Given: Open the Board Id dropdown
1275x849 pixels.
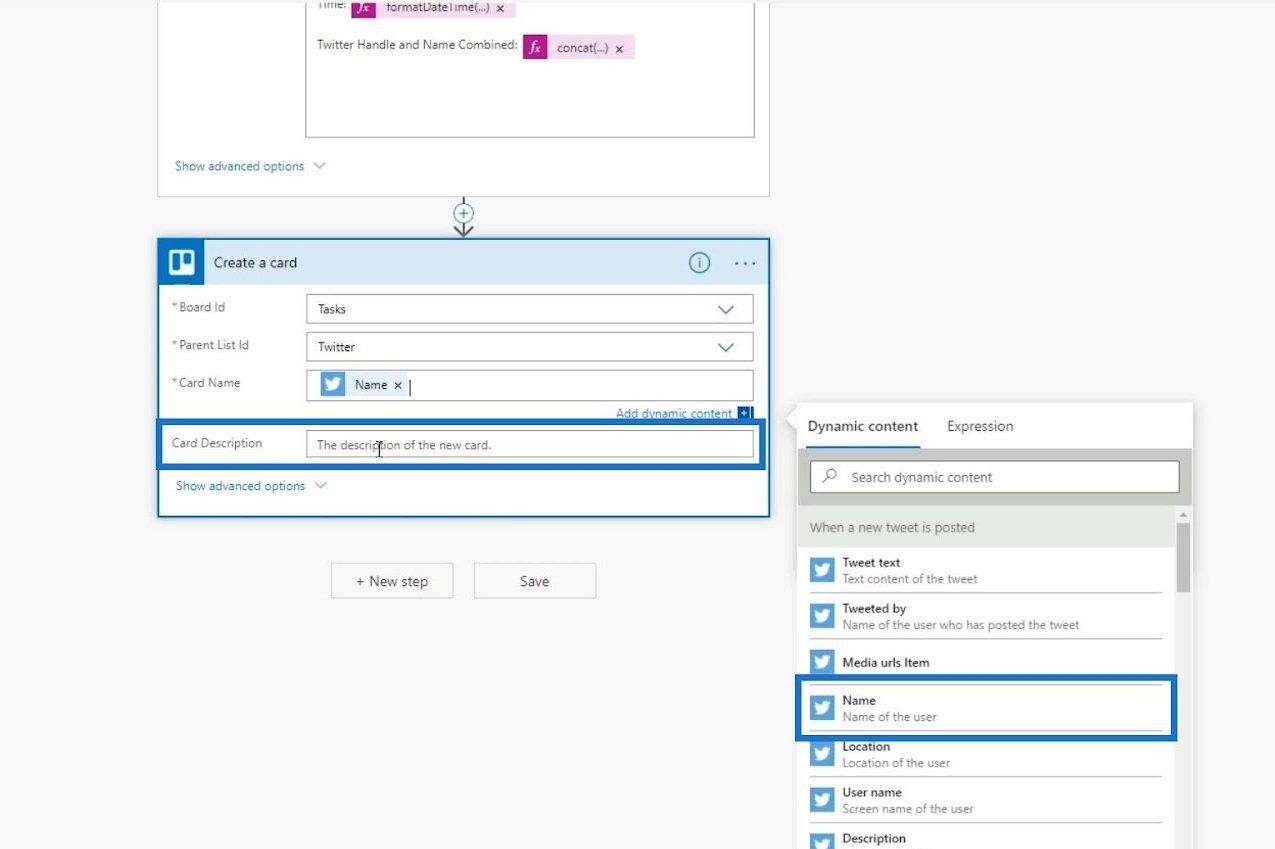Looking at the screenshot, I should 726,309.
